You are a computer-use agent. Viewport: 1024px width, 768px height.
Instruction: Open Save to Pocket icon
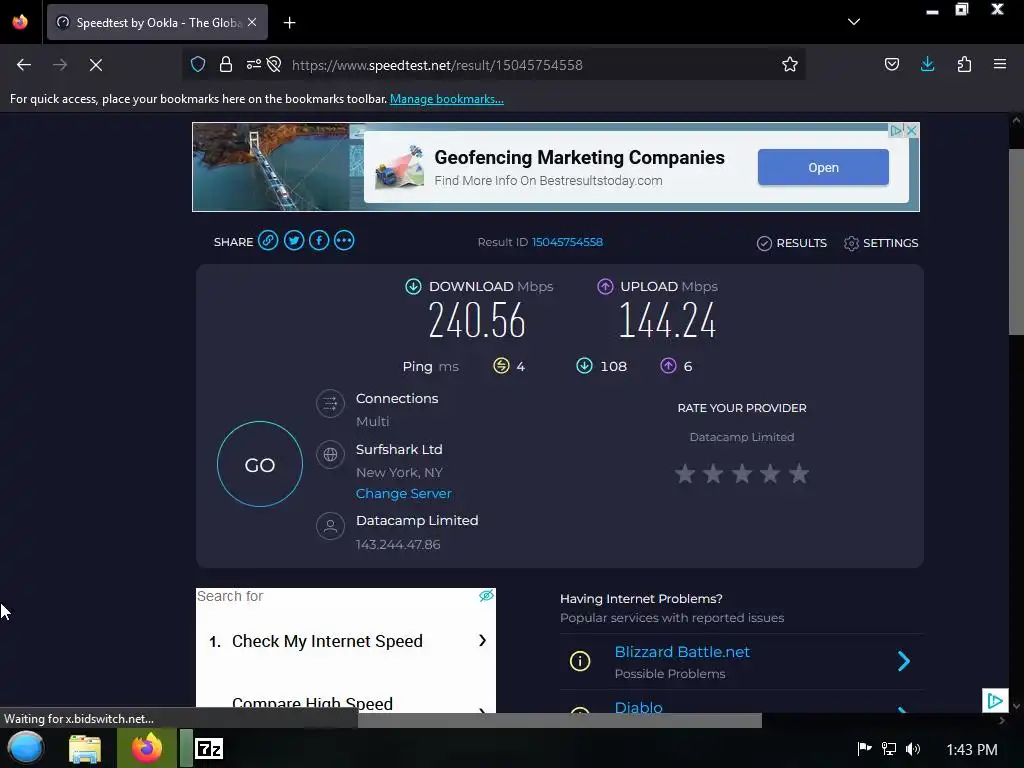[x=891, y=64]
